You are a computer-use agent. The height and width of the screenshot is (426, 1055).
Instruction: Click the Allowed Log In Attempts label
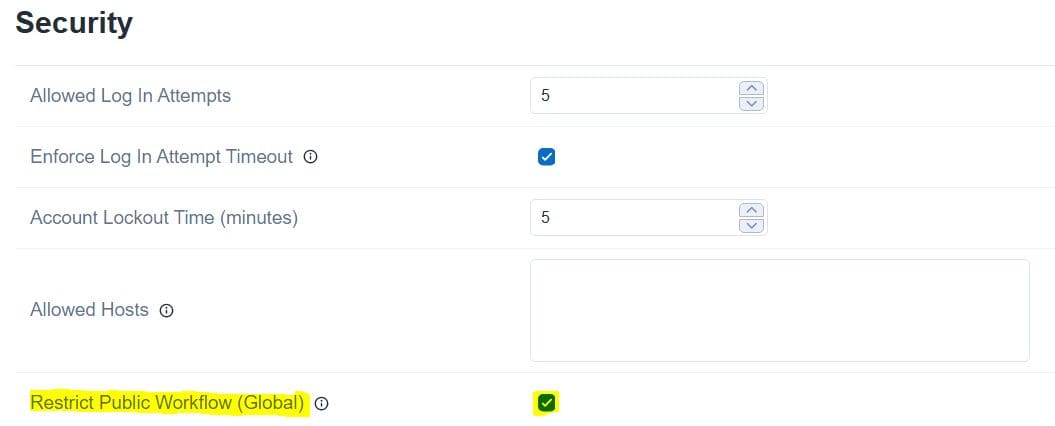point(130,96)
